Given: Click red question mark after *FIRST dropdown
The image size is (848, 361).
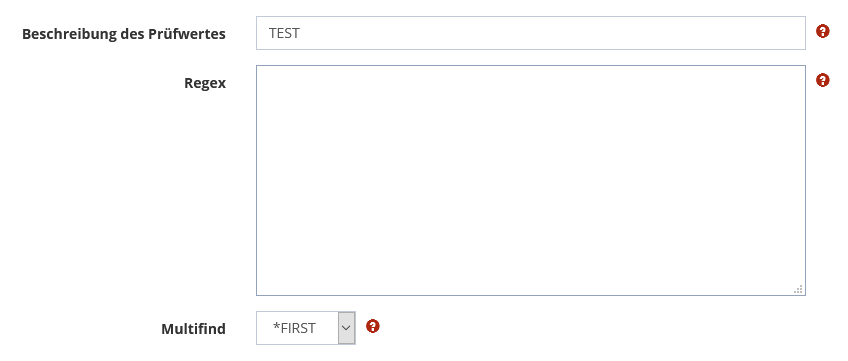Looking at the screenshot, I should click(x=373, y=326).
